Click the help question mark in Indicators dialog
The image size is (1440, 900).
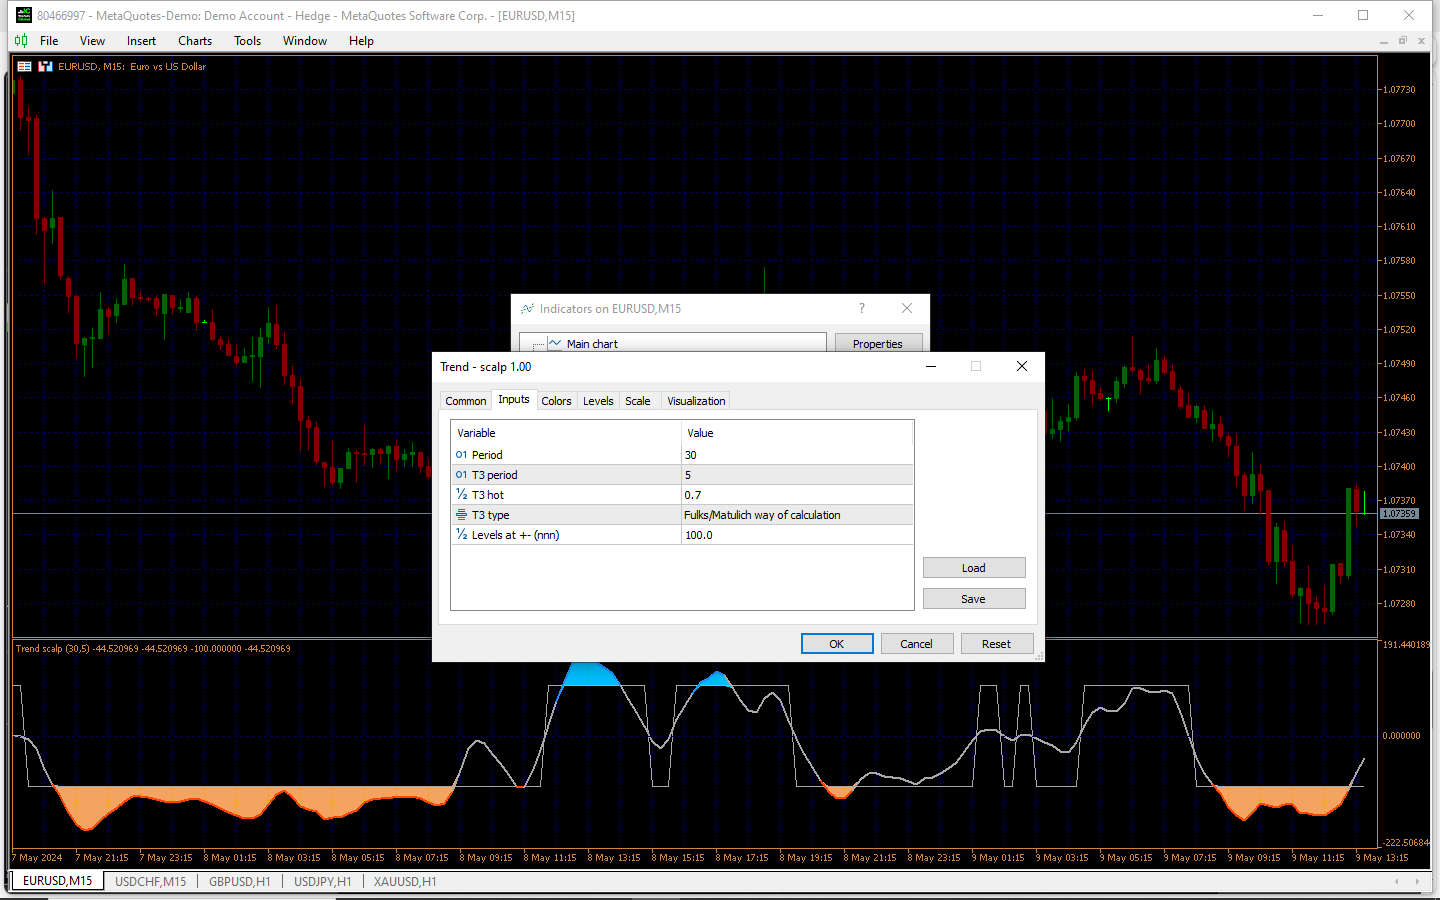click(x=861, y=308)
